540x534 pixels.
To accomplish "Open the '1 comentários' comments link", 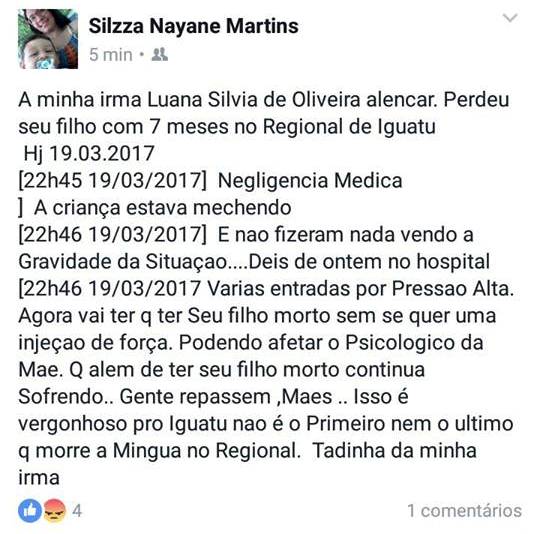I will pyautogui.click(x=465, y=510).
